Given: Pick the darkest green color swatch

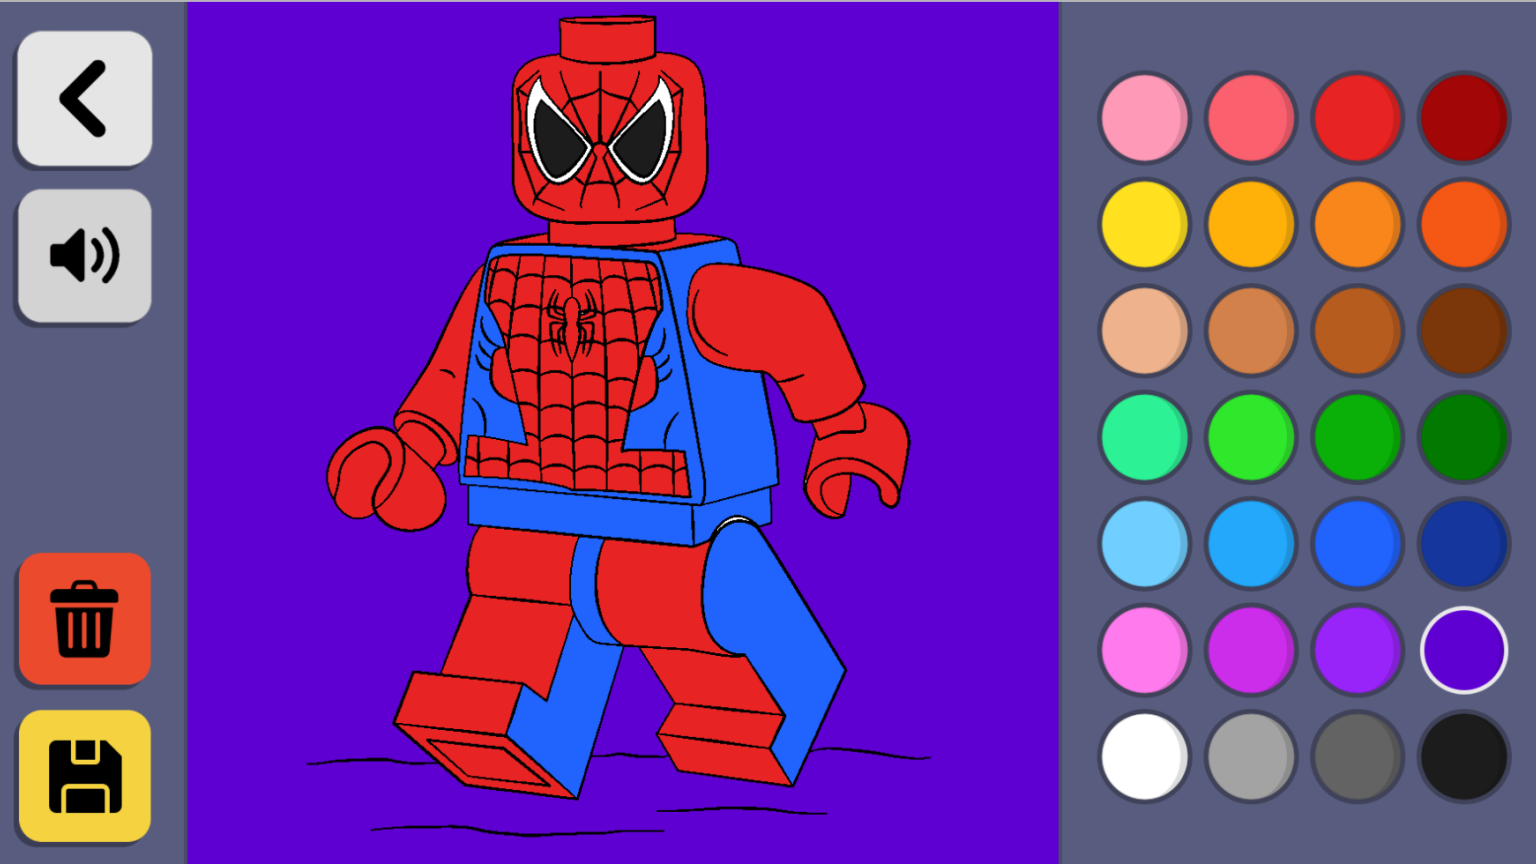Looking at the screenshot, I should [1463, 438].
